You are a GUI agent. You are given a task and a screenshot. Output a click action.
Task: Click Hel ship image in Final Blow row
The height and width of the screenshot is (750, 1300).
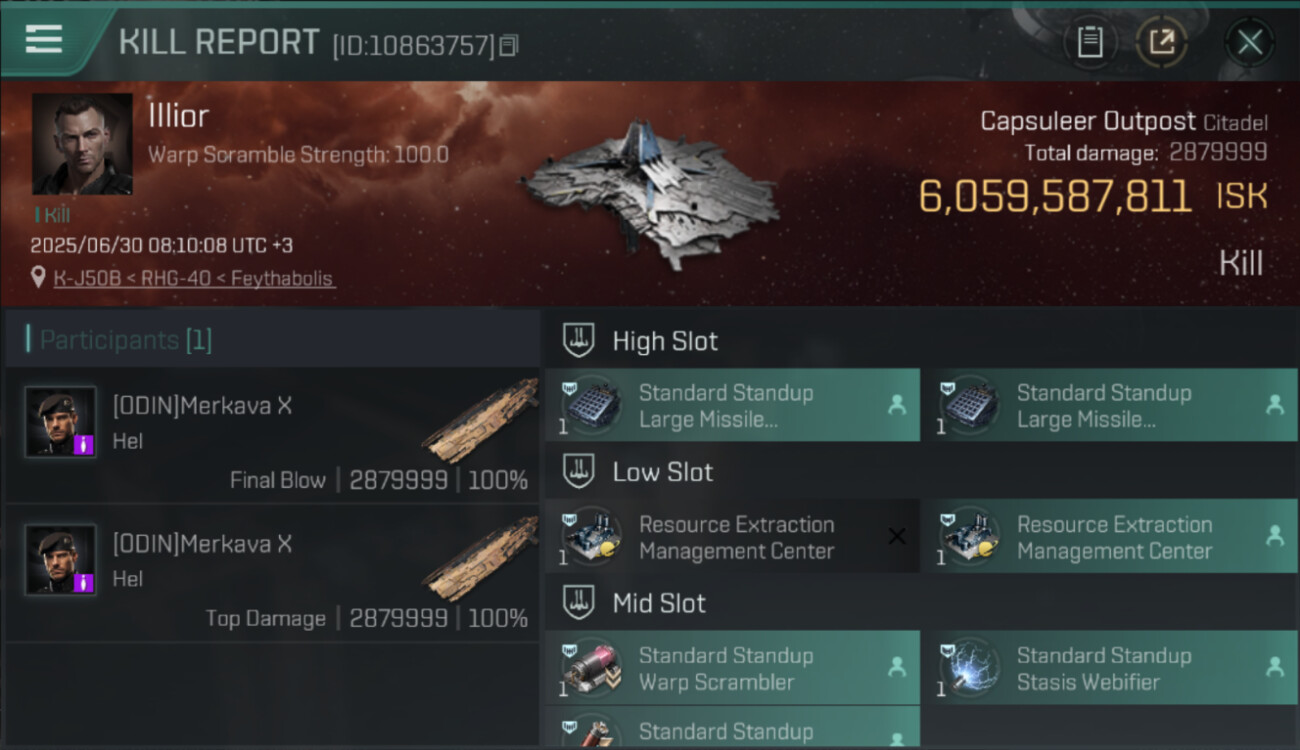click(x=480, y=420)
